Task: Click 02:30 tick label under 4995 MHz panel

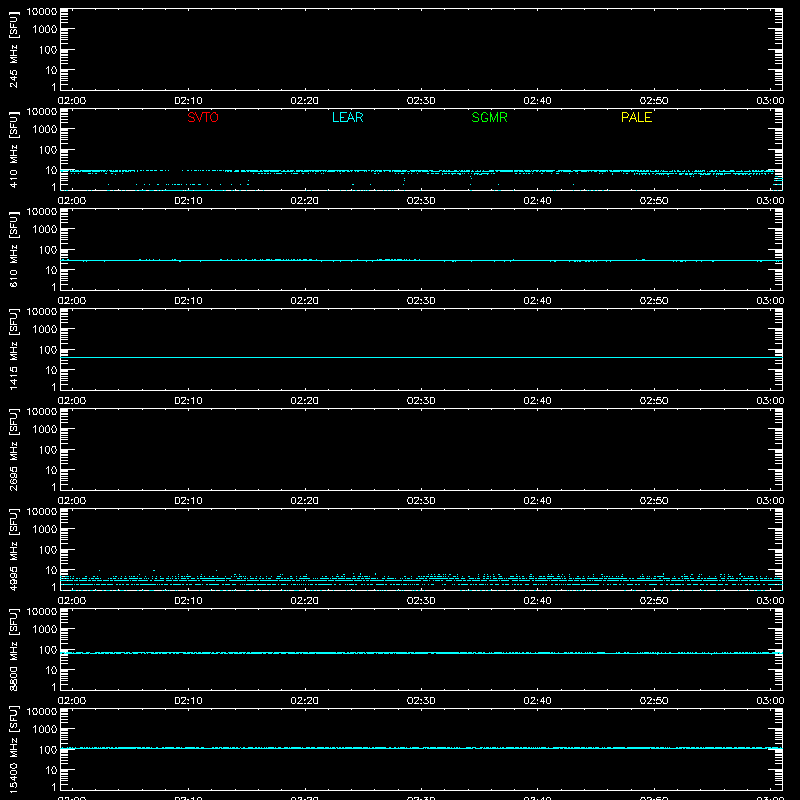Action: point(421,601)
